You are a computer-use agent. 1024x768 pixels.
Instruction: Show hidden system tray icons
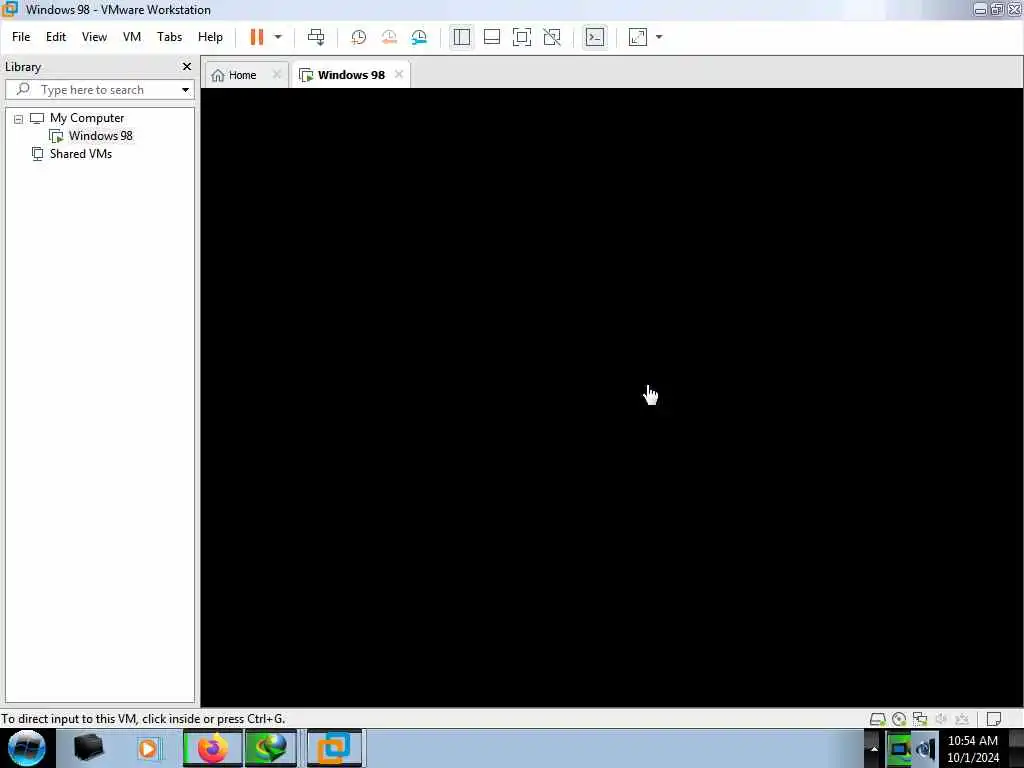[x=874, y=748]
